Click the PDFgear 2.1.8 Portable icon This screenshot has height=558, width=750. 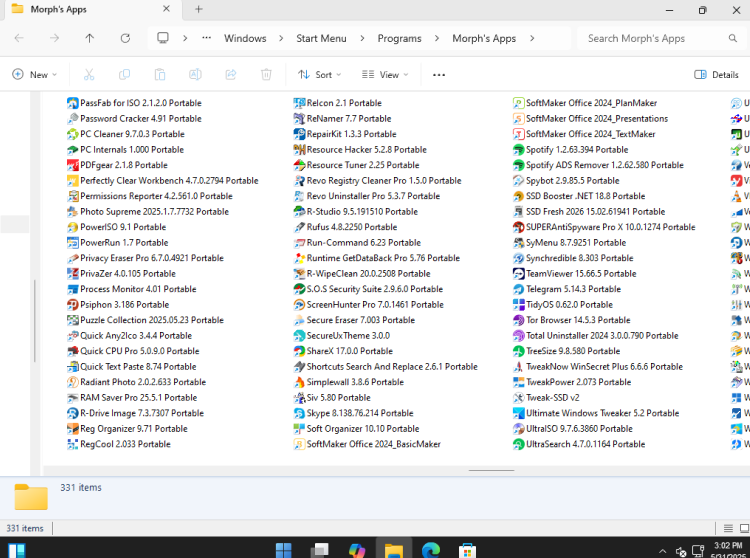73,165
